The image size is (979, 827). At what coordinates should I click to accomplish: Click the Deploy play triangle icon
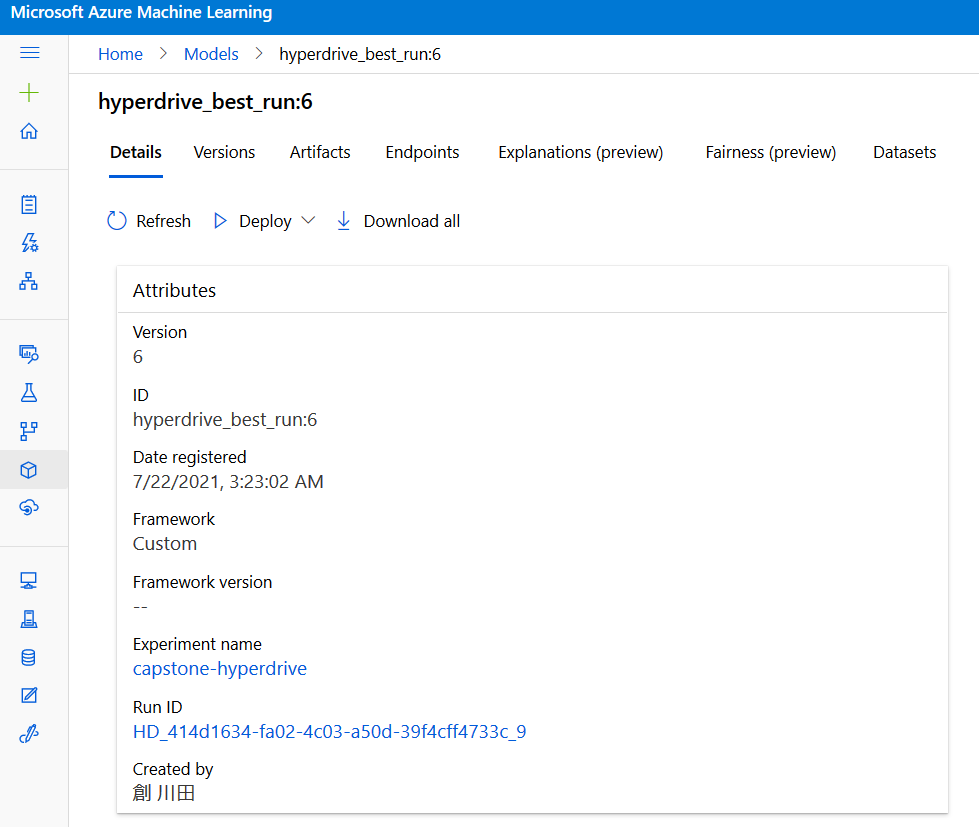click(220, 220)
